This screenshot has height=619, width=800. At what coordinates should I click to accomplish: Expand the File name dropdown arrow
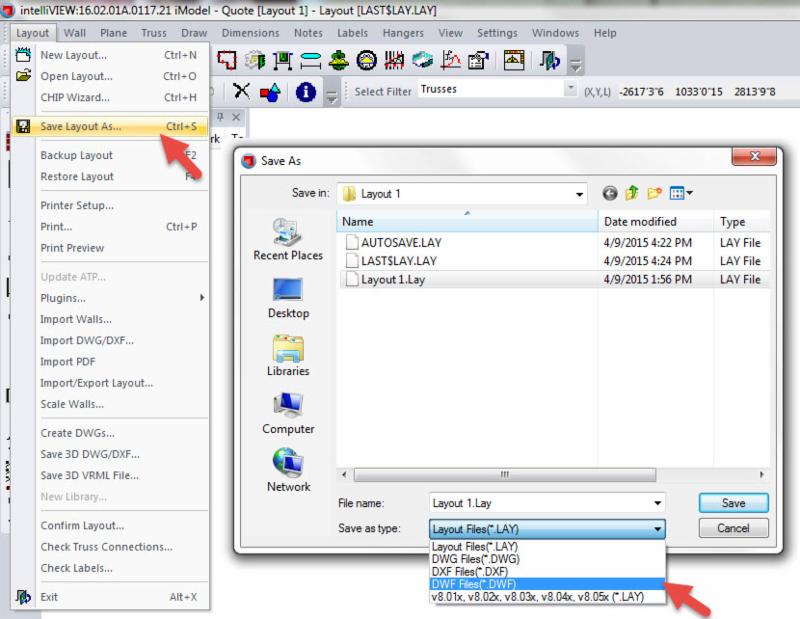658,504
